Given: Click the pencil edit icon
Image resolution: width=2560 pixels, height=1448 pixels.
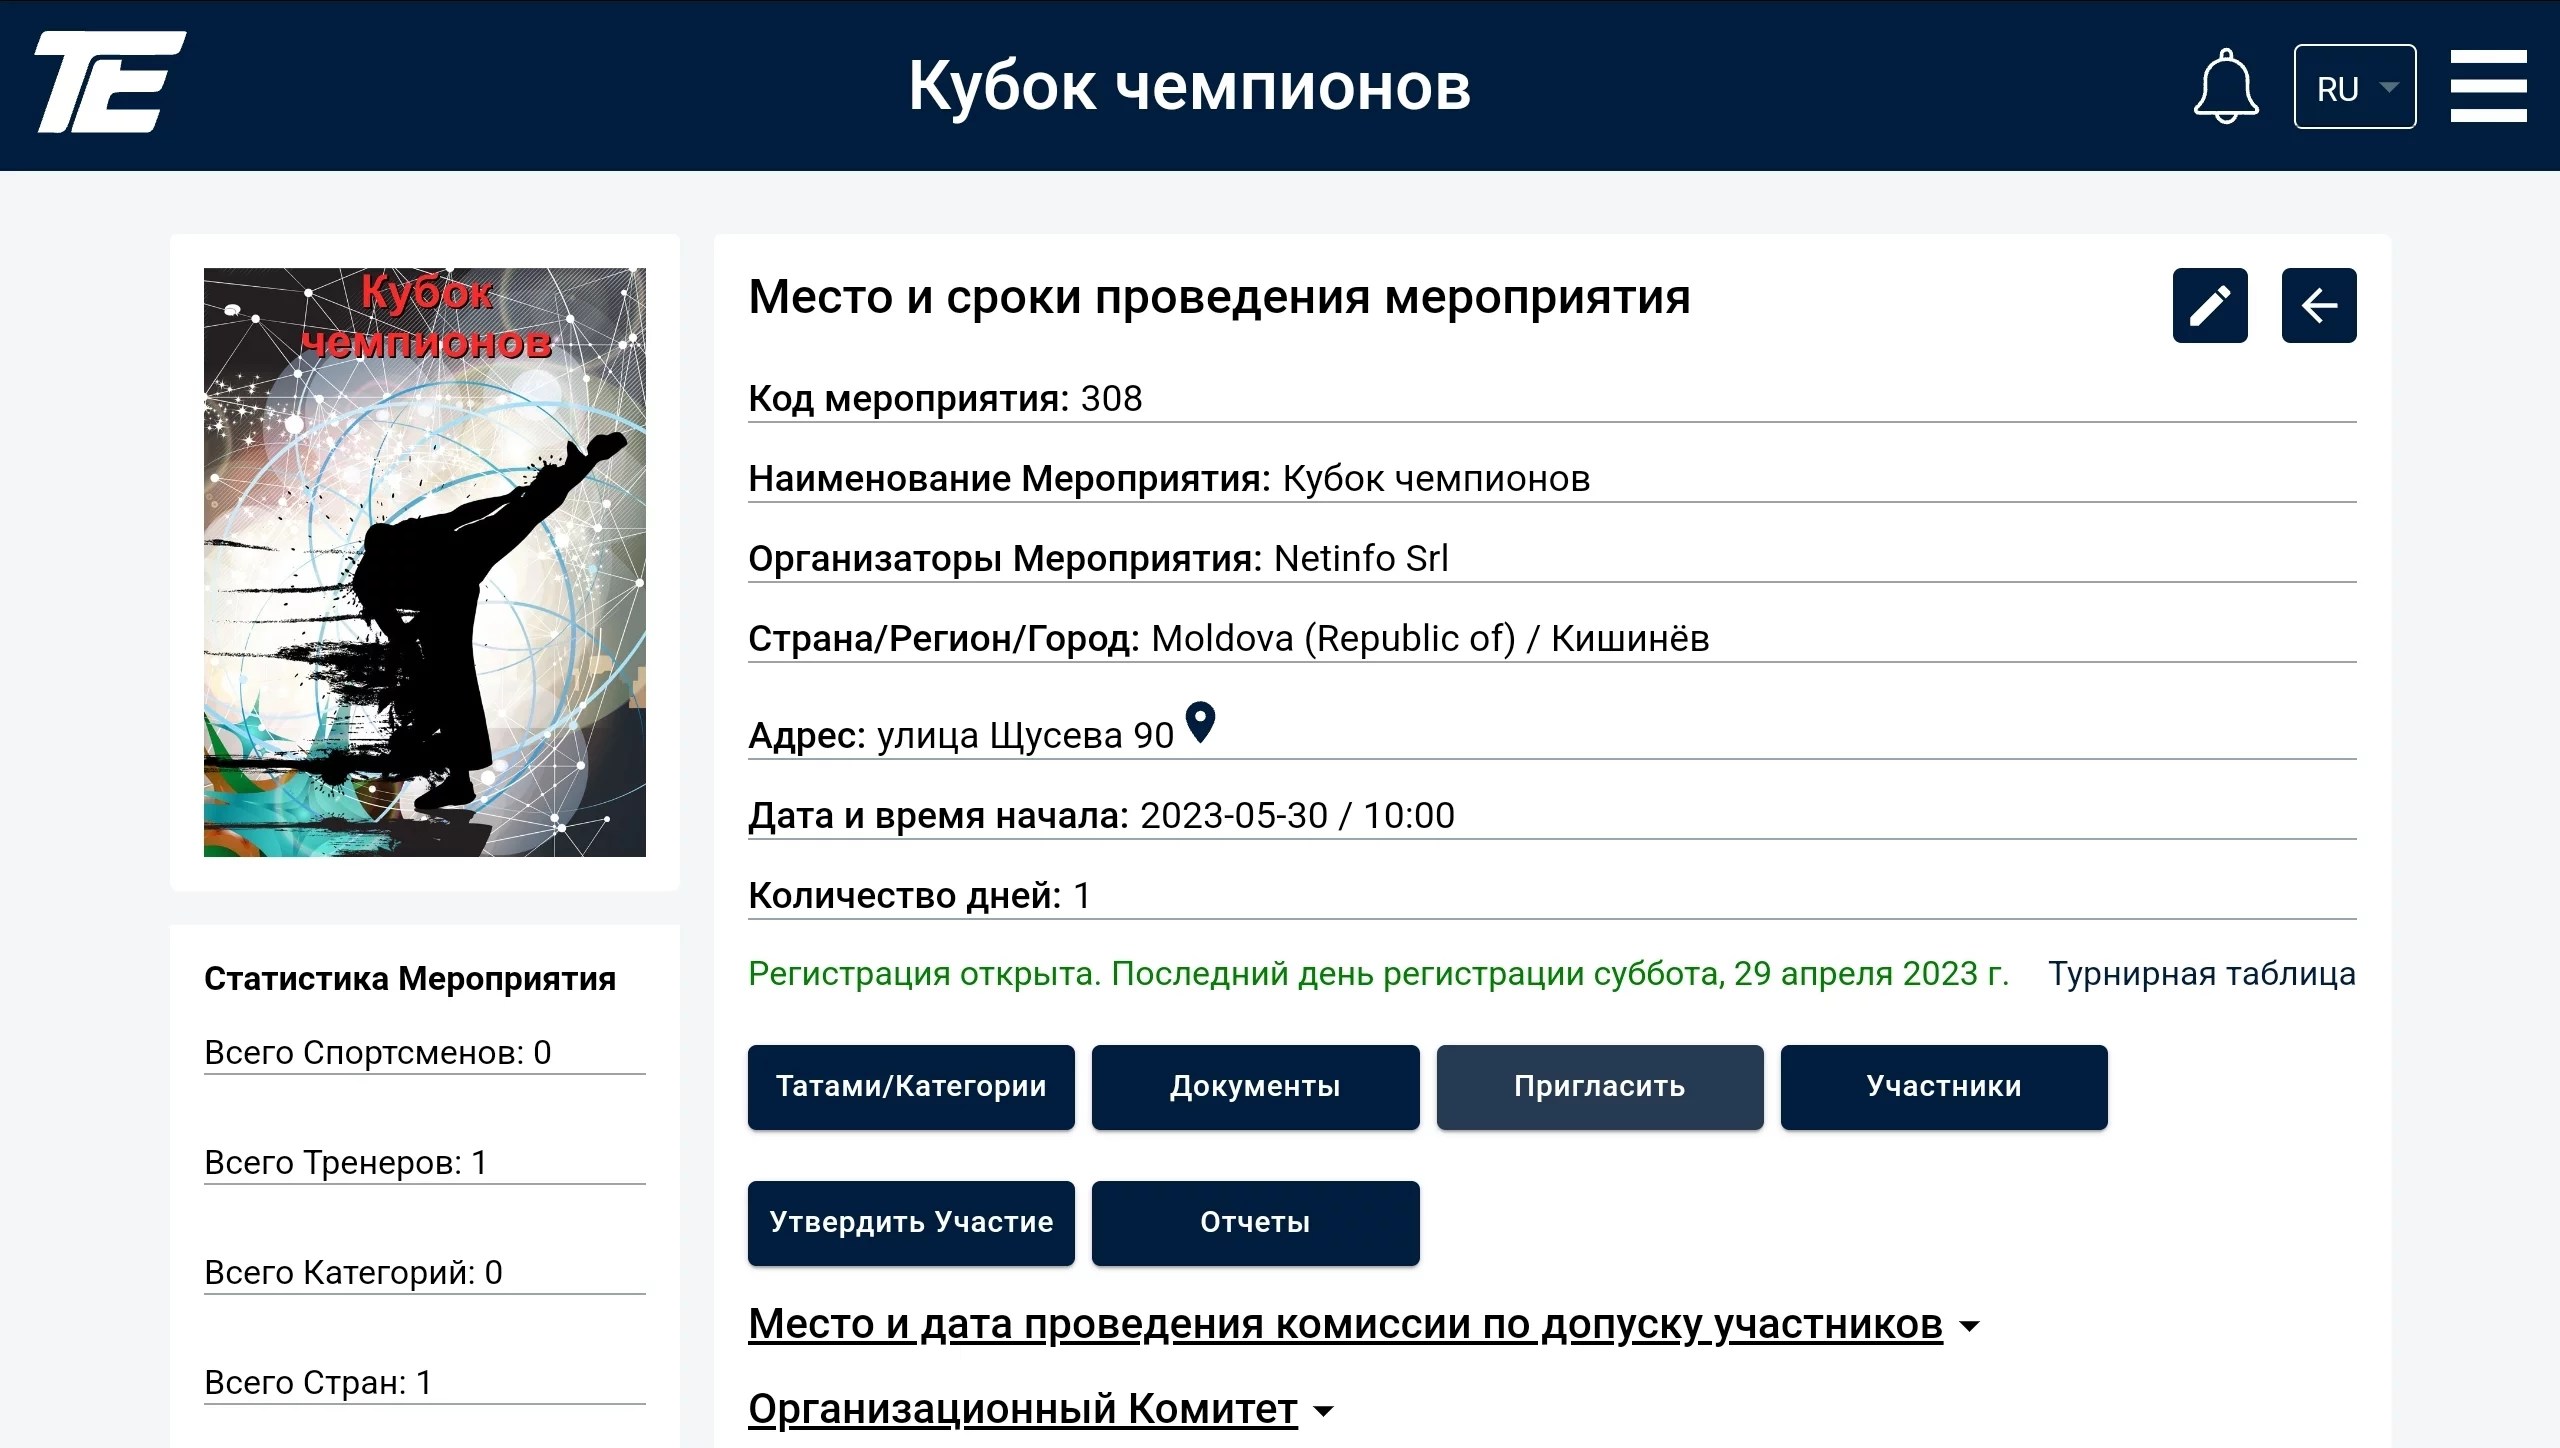Looking at the screenshot, I should click(x=2210, y=305).
